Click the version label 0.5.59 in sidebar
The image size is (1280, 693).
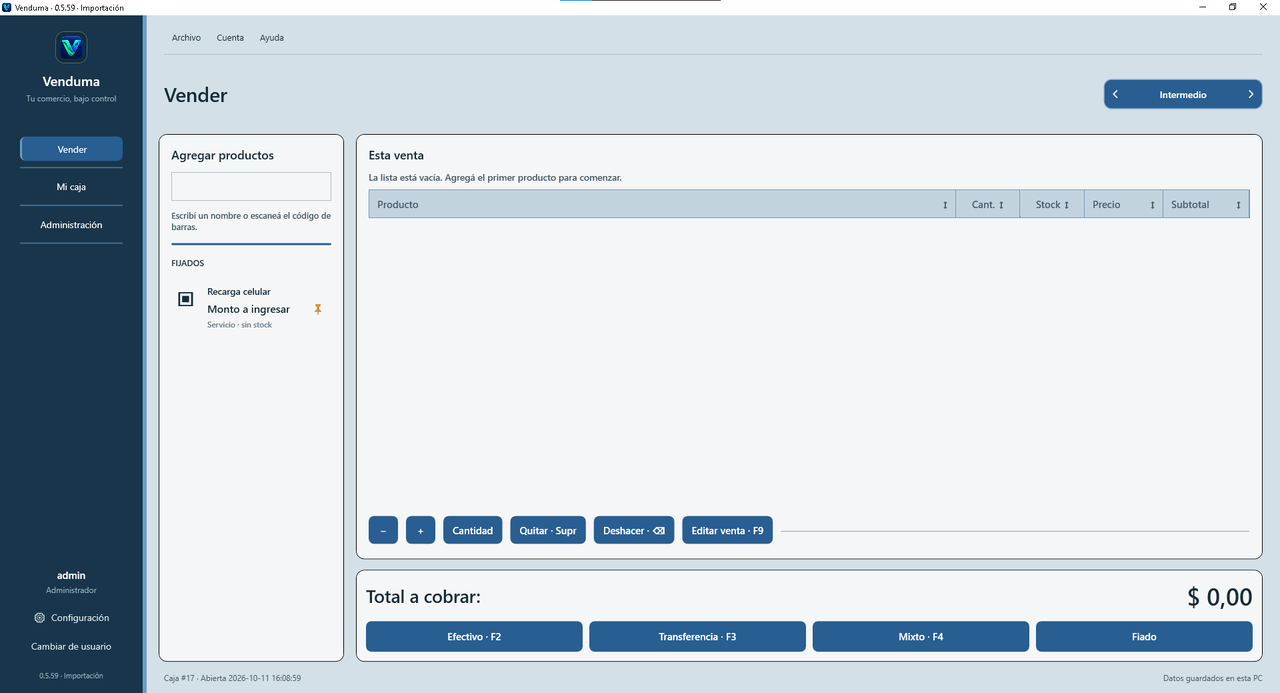pos(71,675)
